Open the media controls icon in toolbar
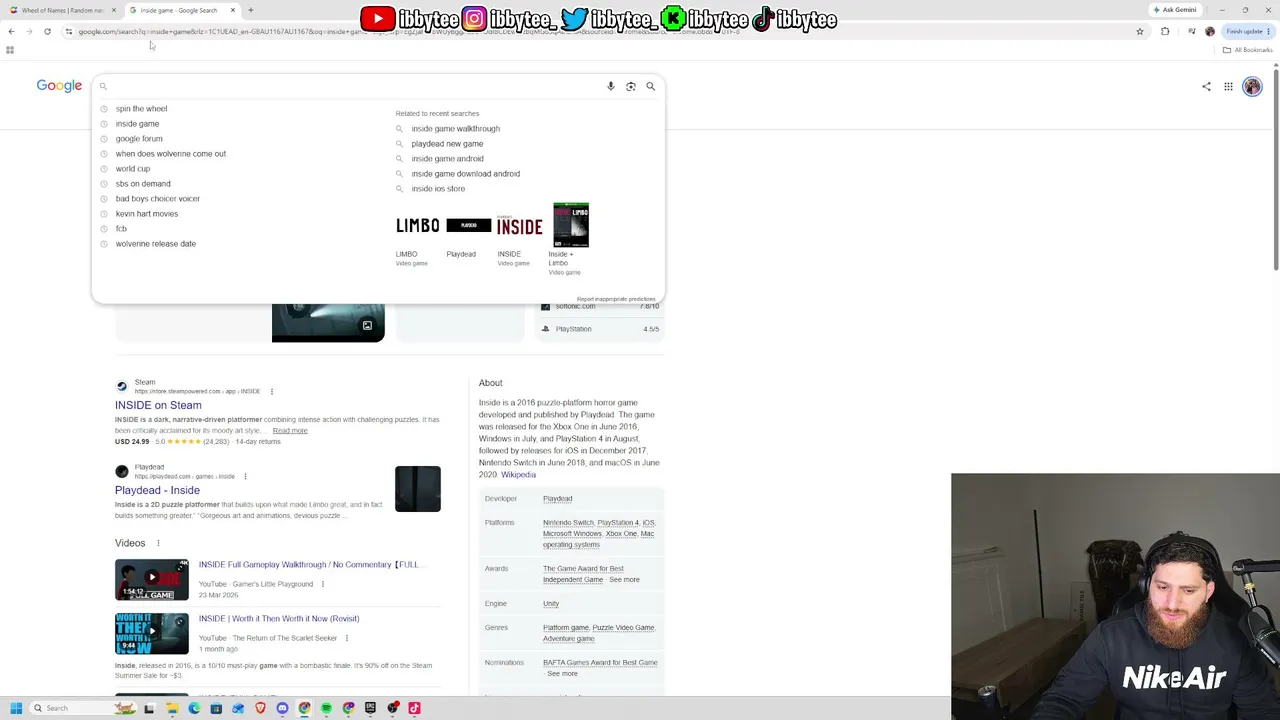The image size is (1280, 720). [1192, 31]
